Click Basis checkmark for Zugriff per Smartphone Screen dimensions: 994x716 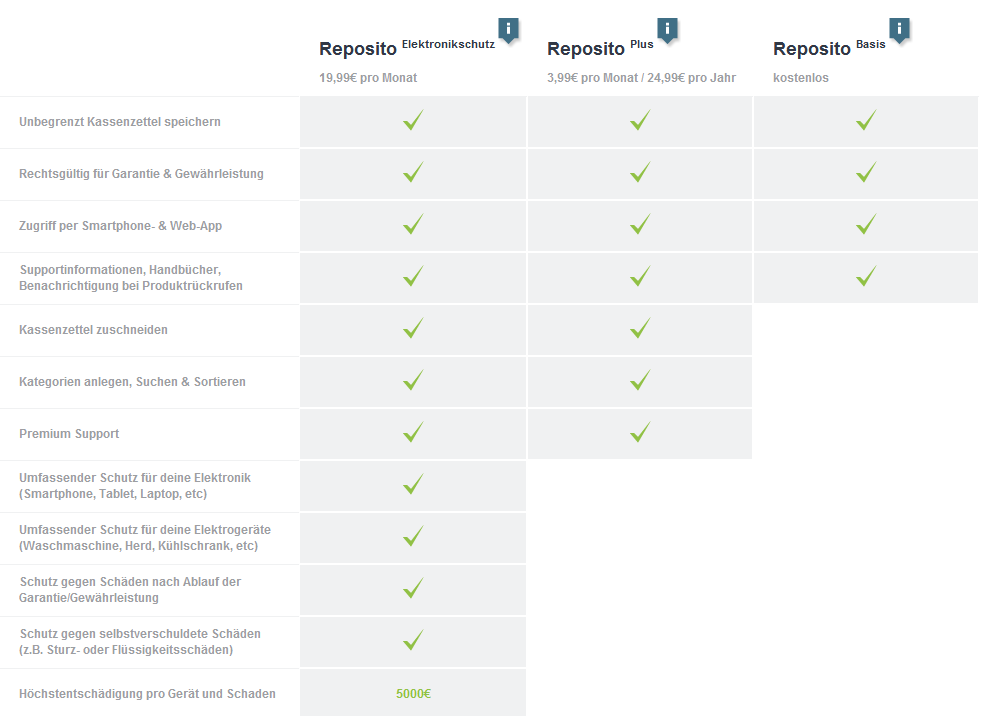click(867, 225)
